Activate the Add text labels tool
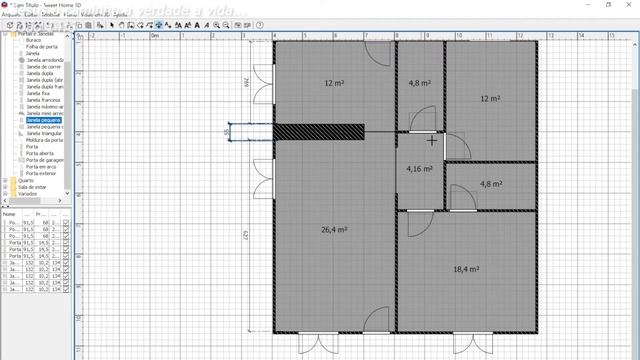The height and width of the screenshot is (360, 640). click(x=168, y=25)
